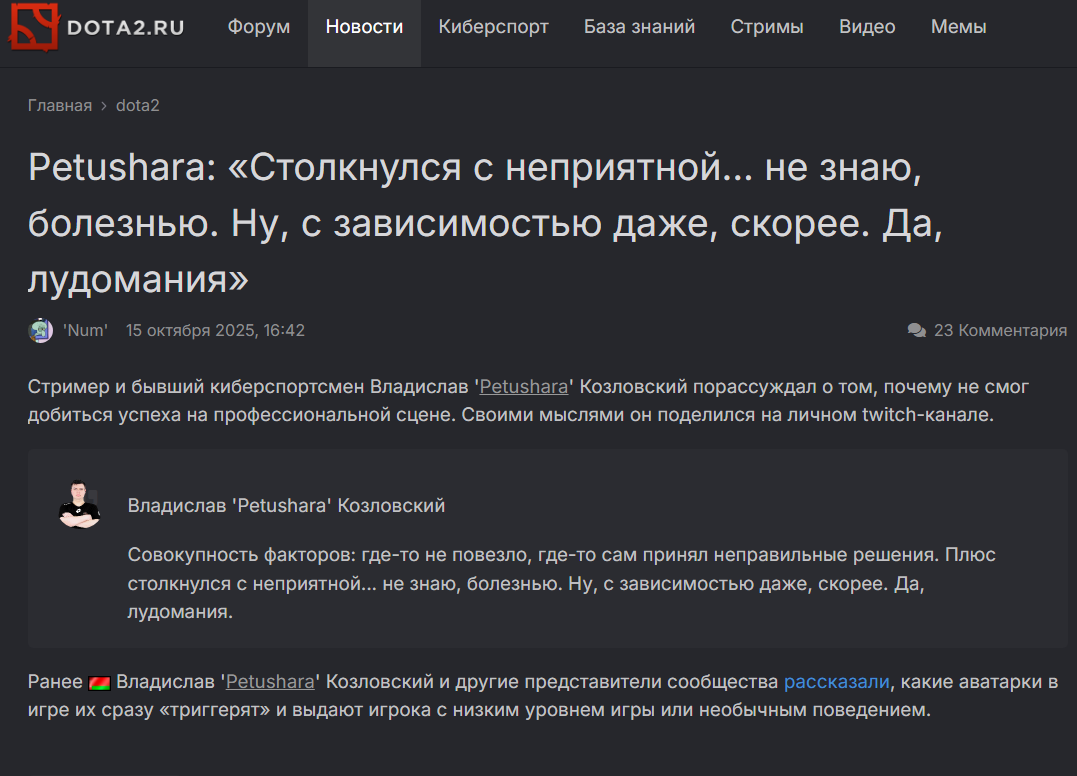Open the 'Num' author profile link
Image resolution: width=1077 pixels, height=776 pixels.
point(85,331)
